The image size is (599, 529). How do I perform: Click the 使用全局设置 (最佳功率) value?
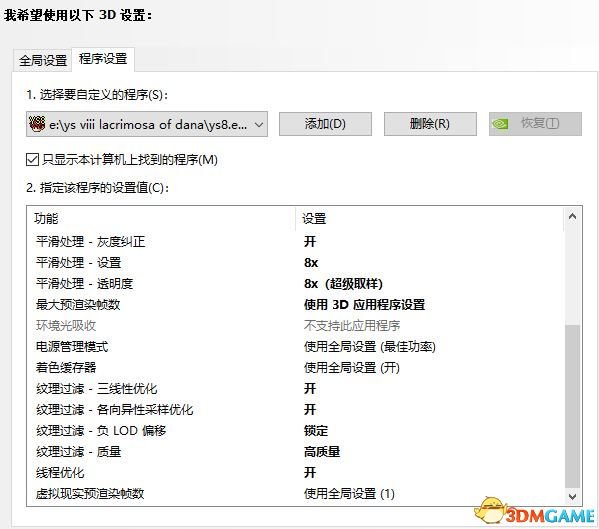pyautogui.click(x=370, y=347)
